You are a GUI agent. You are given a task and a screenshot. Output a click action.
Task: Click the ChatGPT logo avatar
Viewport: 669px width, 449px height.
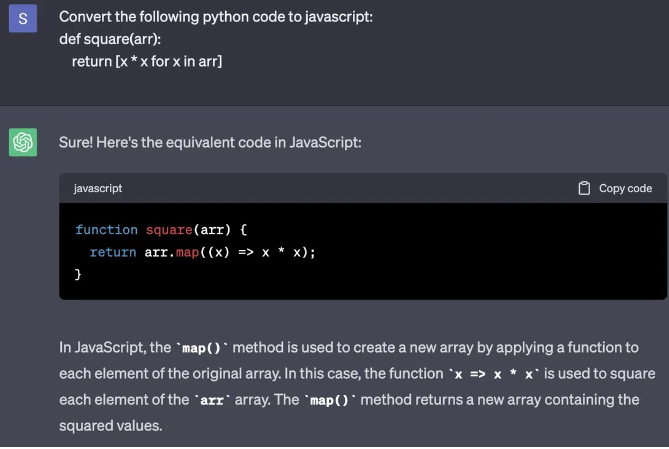coord(22,142)
